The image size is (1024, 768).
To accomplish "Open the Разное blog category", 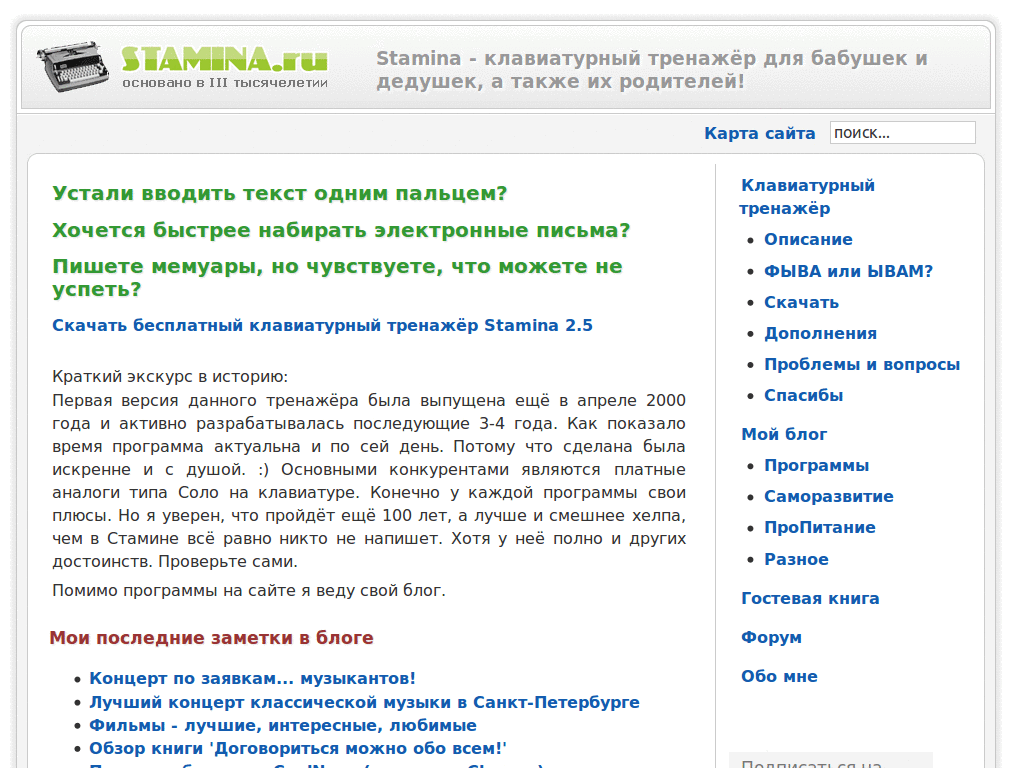I will (x=796, y=560).
